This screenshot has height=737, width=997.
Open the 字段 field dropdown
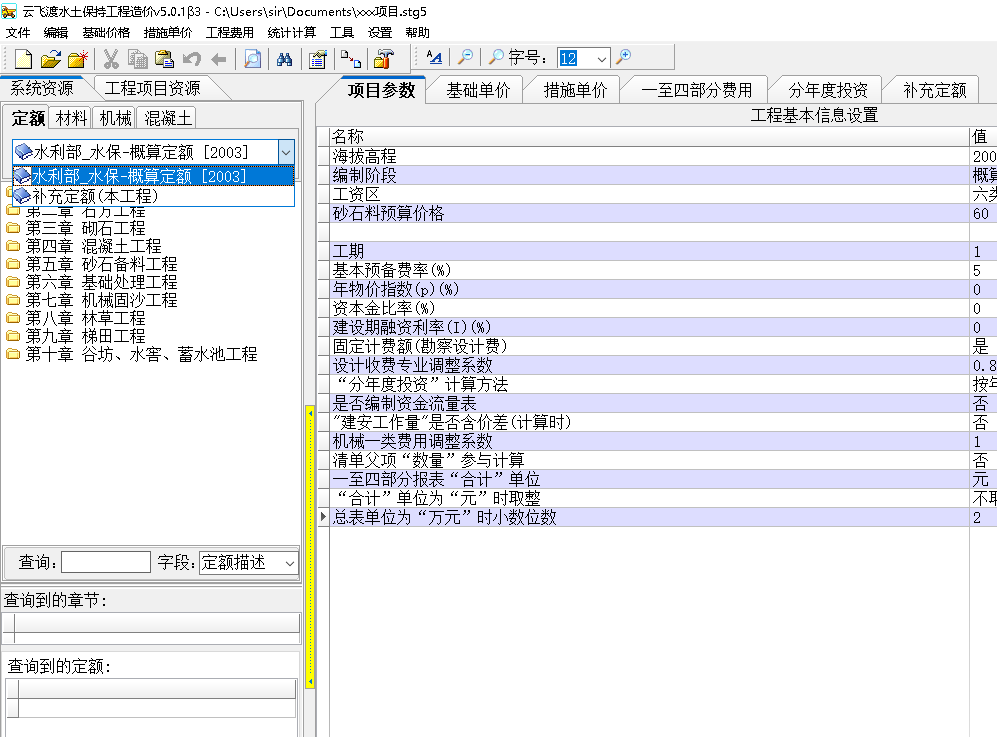click(x=289, y=563)
